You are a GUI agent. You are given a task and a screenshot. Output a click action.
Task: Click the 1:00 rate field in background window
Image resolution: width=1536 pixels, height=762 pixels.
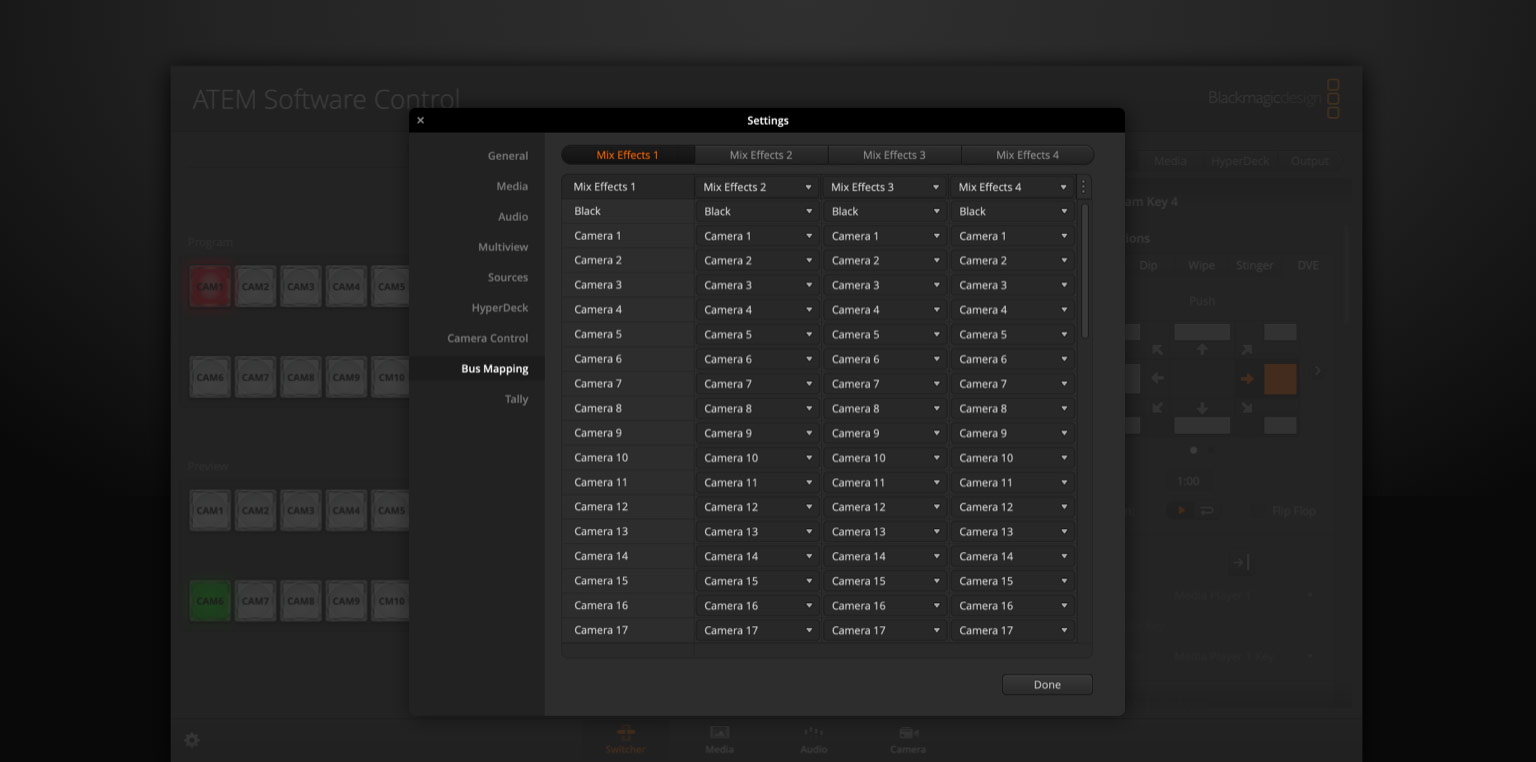click(1188, 481)
